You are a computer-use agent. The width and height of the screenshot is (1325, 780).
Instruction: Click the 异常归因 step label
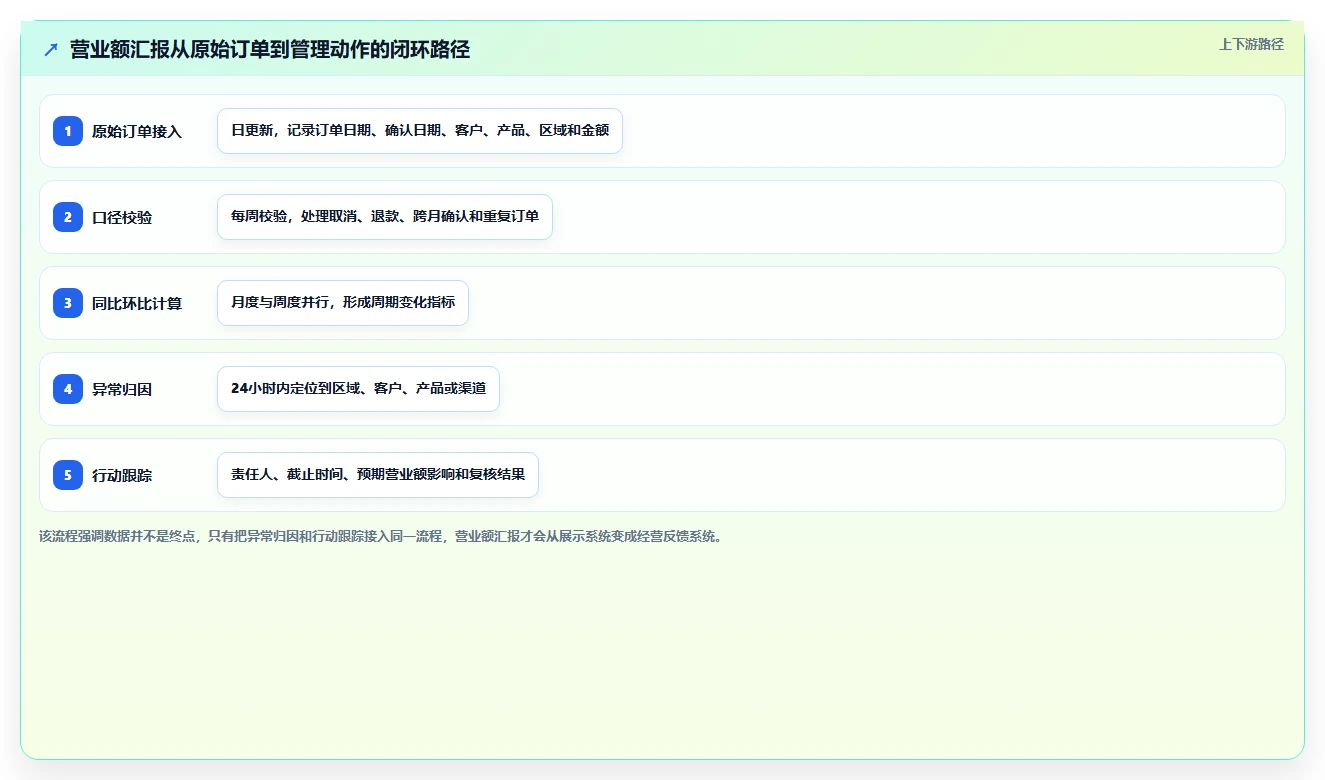click(x=122, y=389)
